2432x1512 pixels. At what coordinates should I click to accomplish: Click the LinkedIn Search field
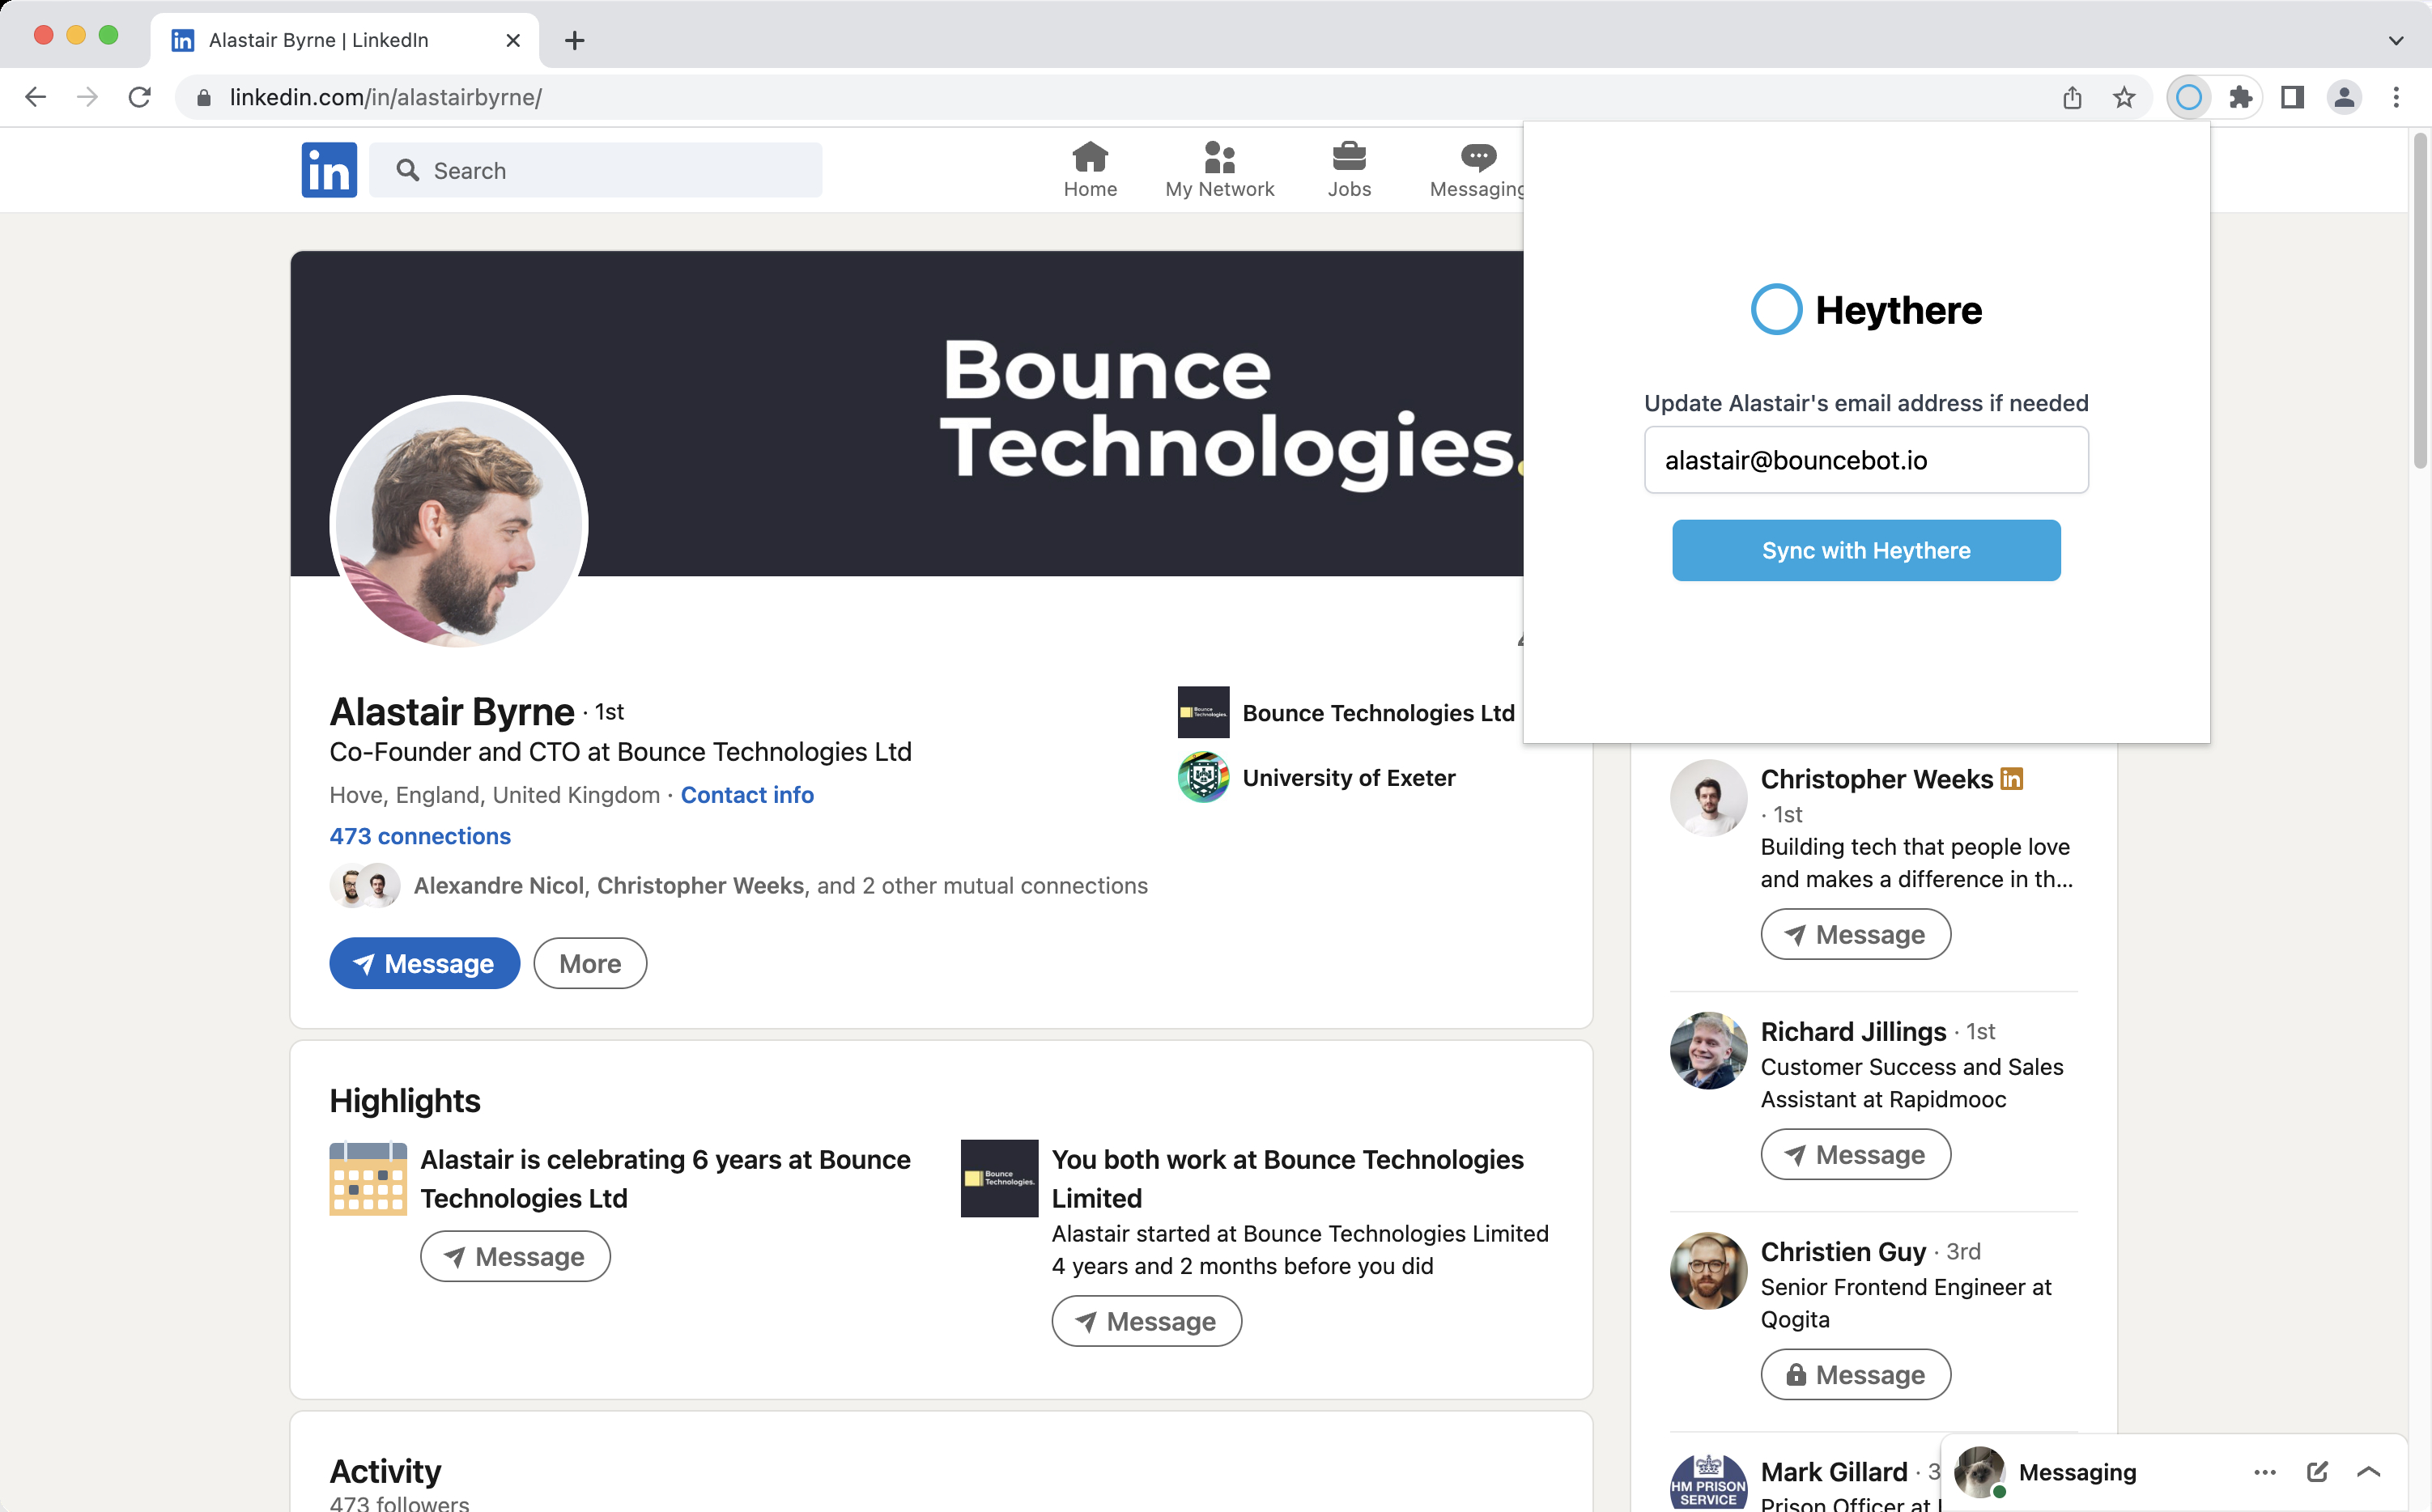[x=596, y=170]
